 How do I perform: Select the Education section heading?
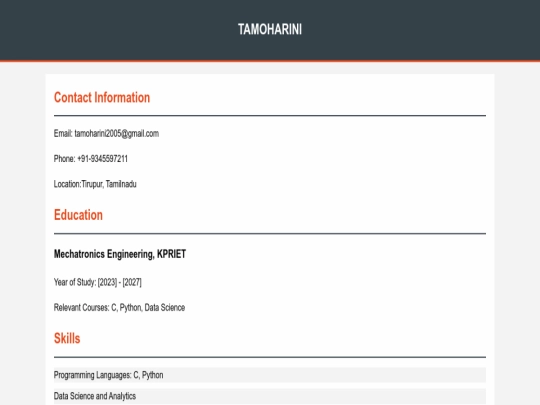pos(78,215)
